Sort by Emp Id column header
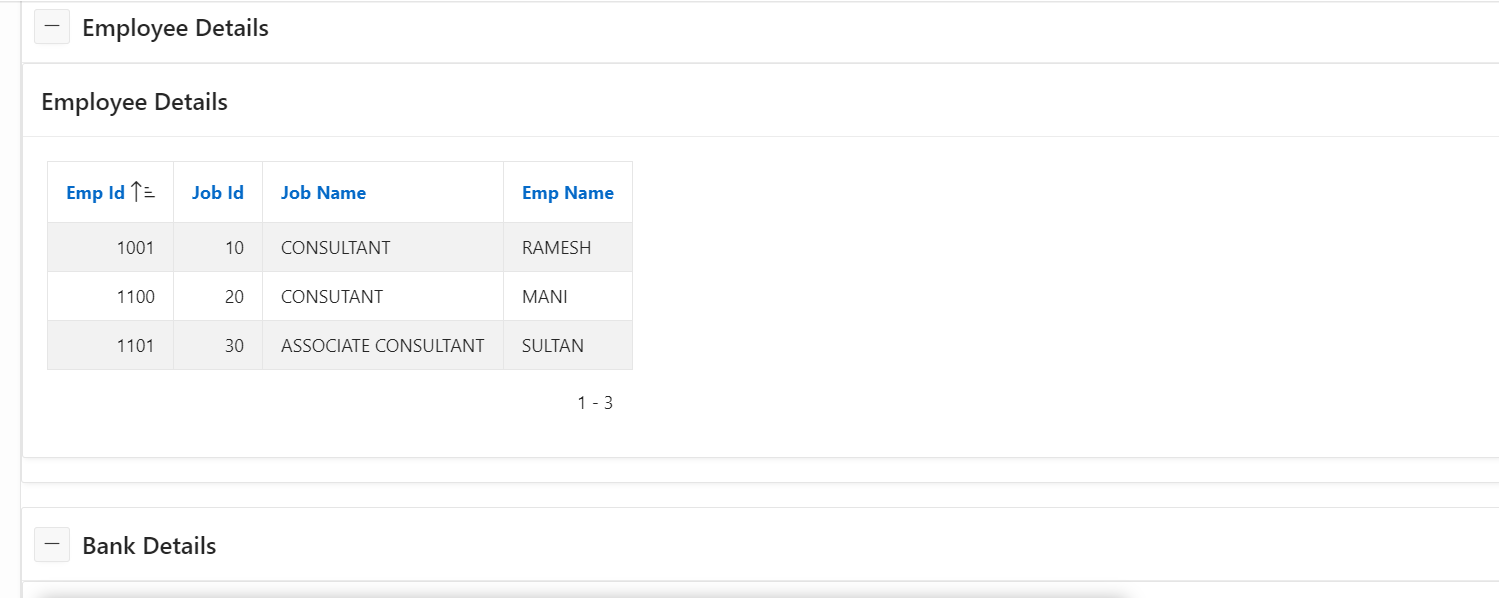The width and height of the screenshot is (1499, 598). 96,193
